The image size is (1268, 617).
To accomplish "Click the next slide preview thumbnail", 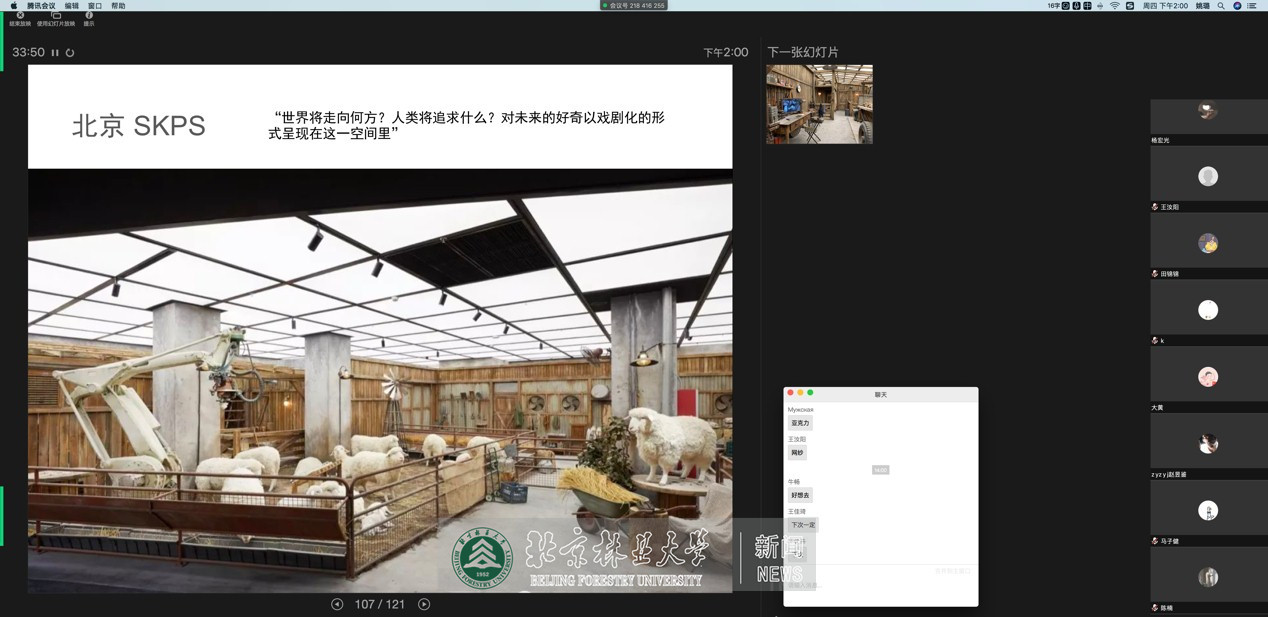I will (819, 104).
